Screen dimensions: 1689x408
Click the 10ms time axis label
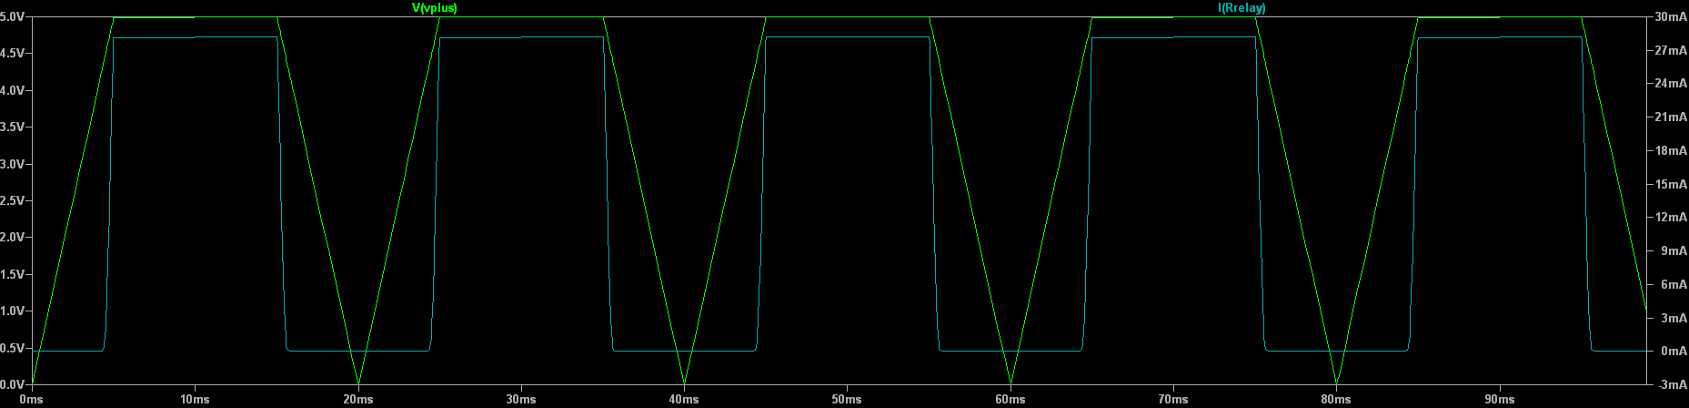tap(195, 399)
